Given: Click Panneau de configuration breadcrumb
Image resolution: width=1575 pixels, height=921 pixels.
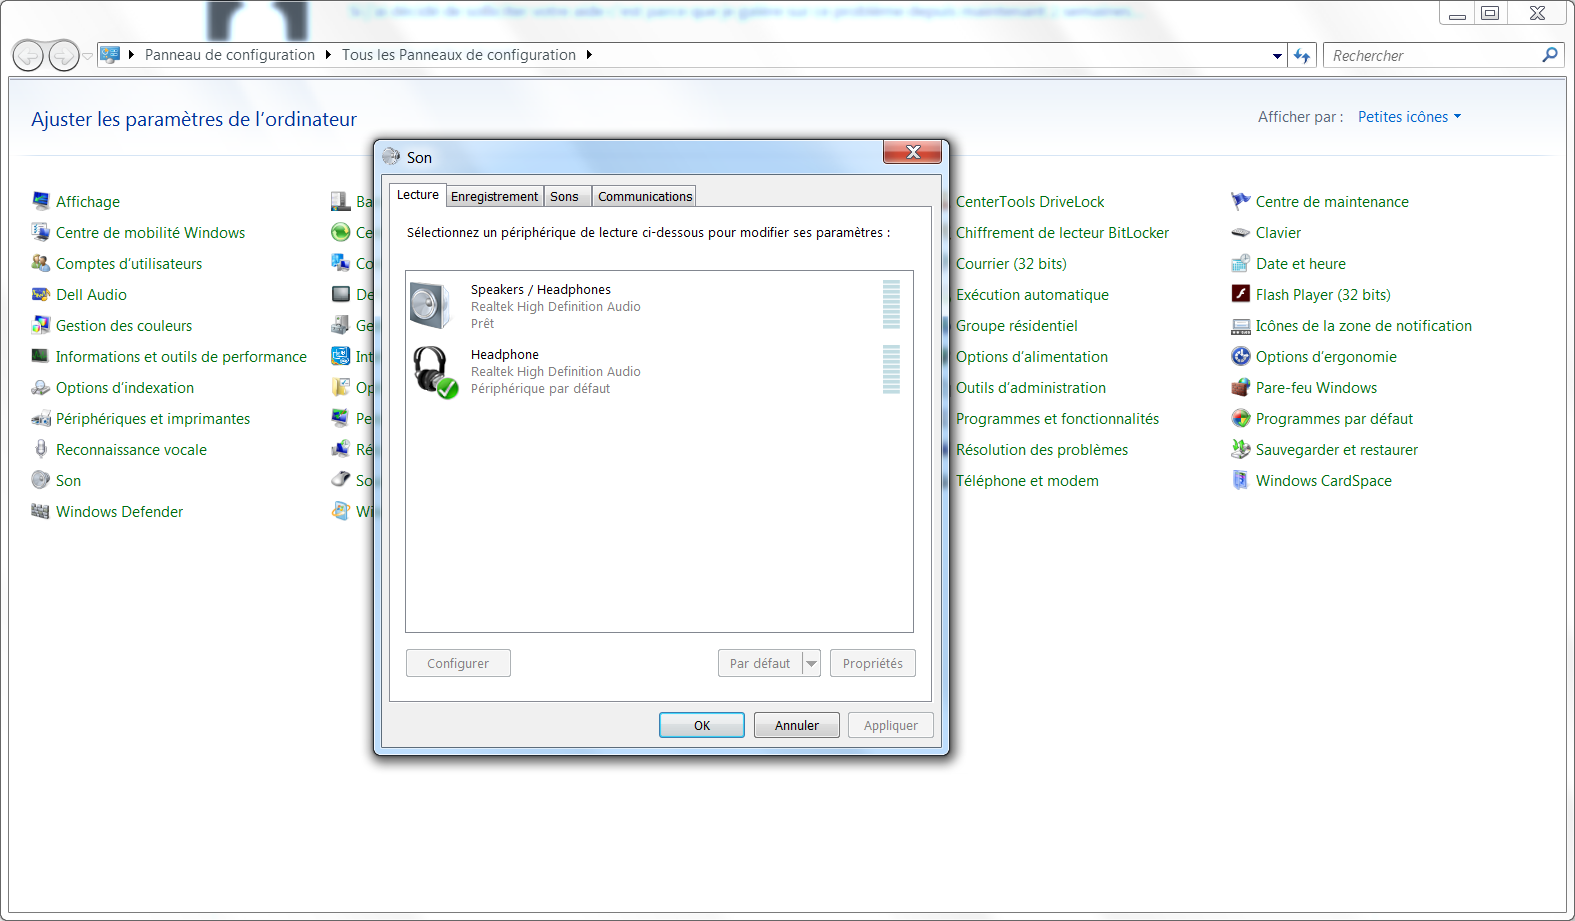Looking at the screenshot, I should click(x=230, y=55).
